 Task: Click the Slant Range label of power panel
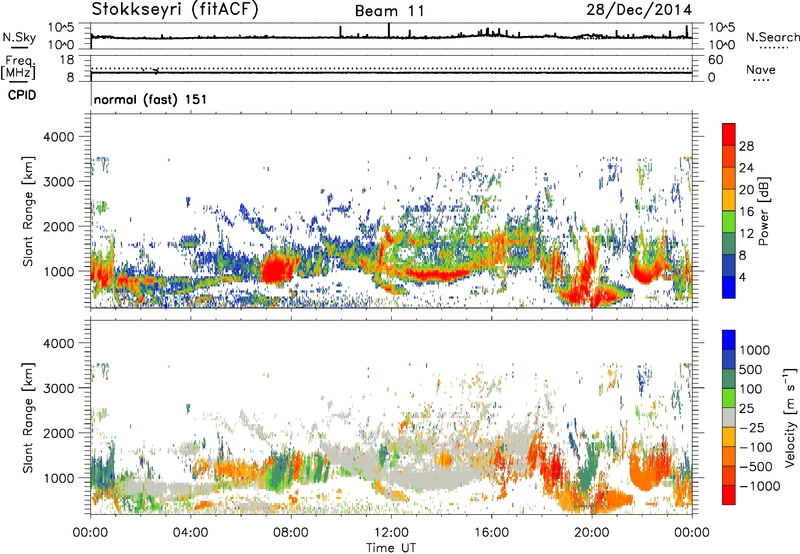(28, 211)
